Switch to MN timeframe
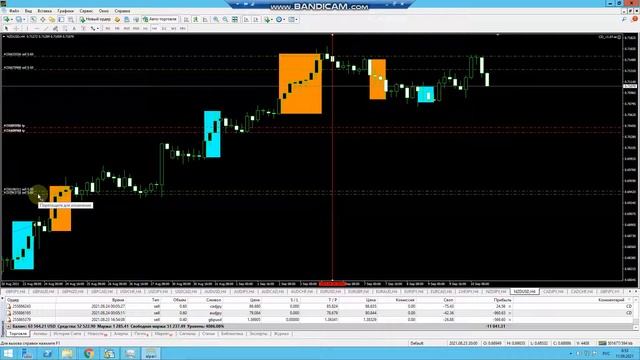 pyautogui.click(x=182, y=28)
